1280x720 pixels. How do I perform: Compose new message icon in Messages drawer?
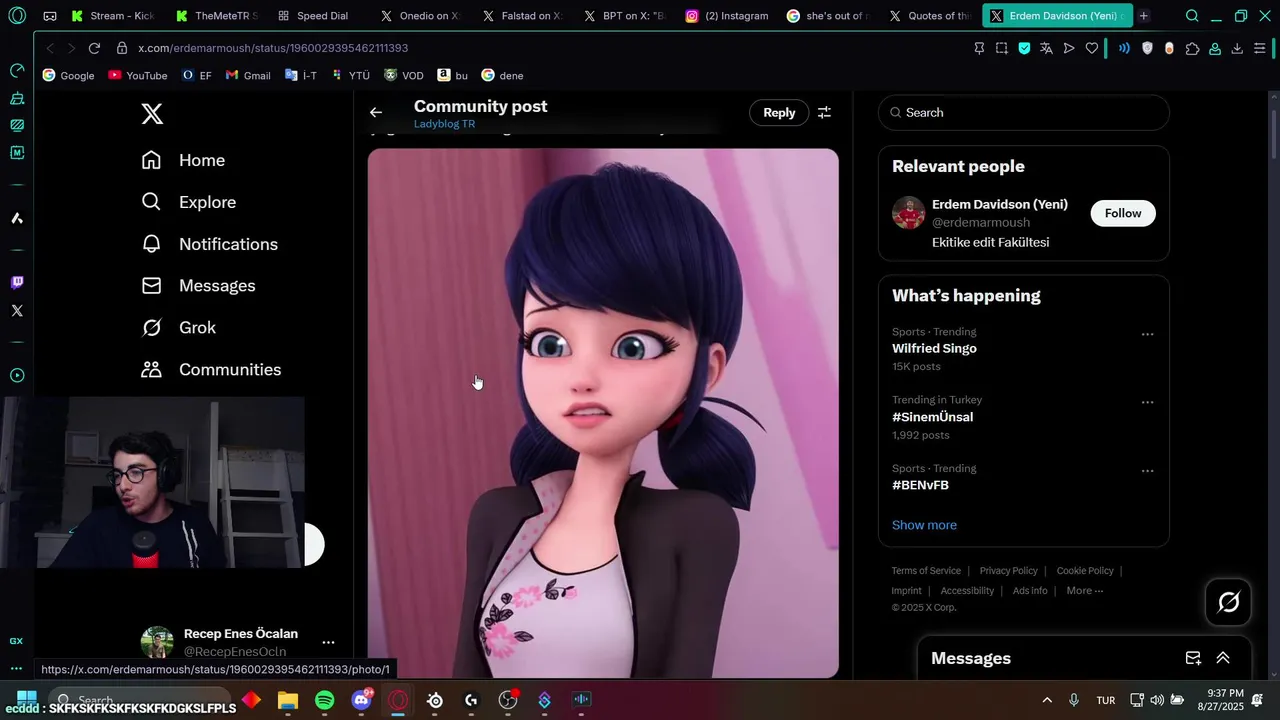1193,658
